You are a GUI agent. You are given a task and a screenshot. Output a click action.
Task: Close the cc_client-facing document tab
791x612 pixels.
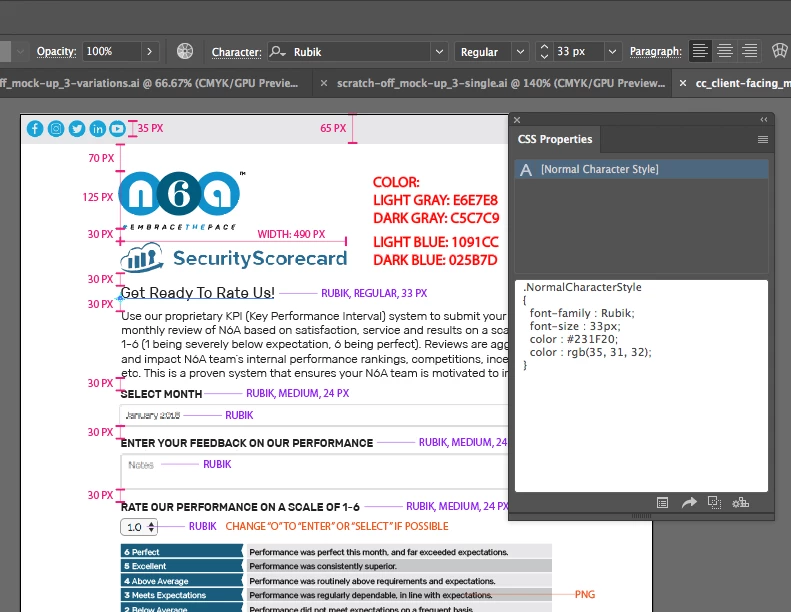tap(683, 83)
